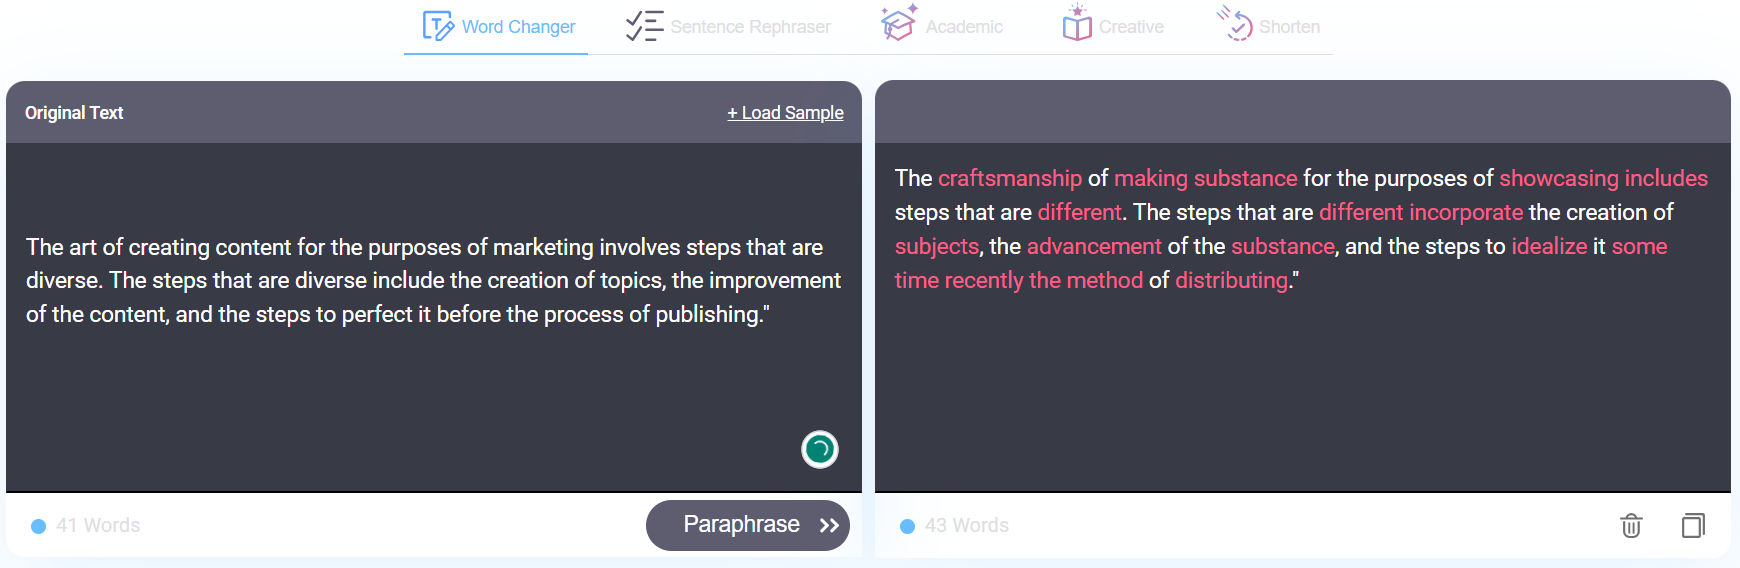Click the highlighted word "incorporate" in the result

click(1465, 212)
